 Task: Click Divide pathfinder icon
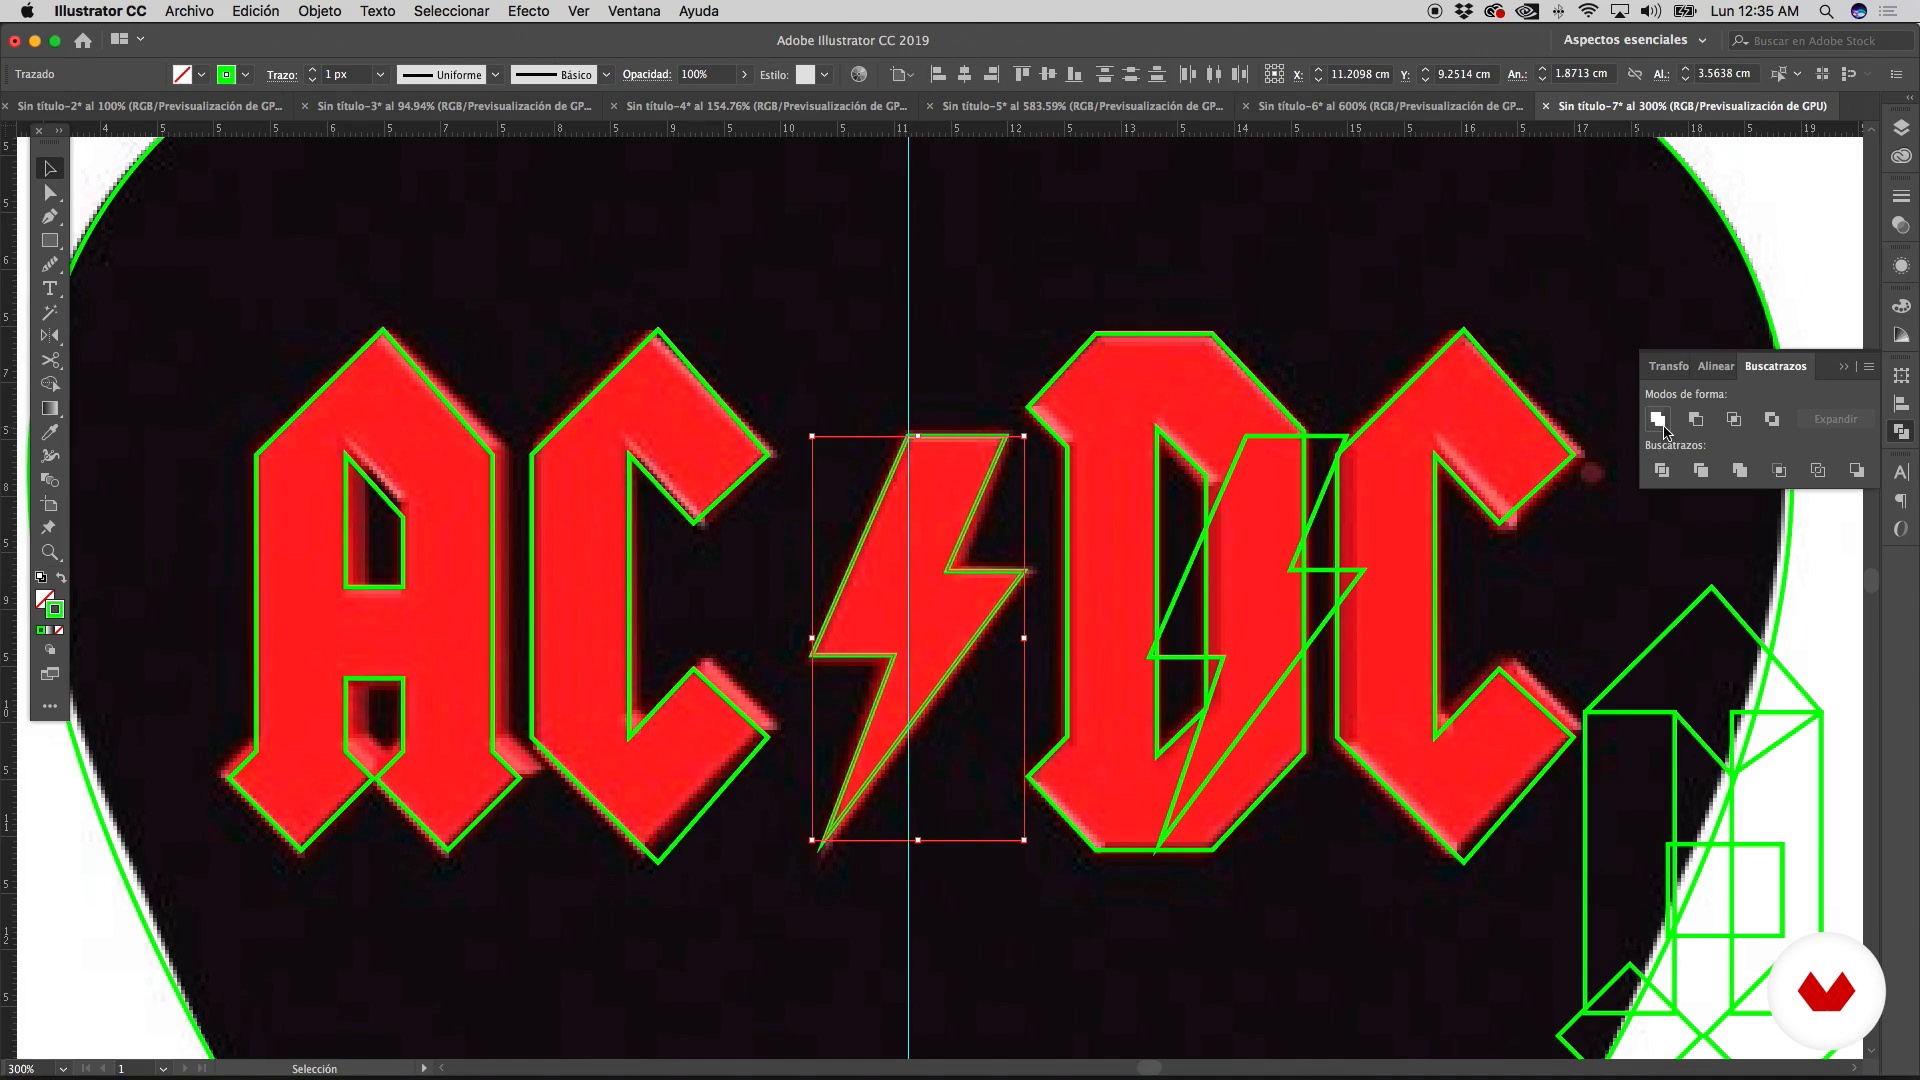pos(1662,470)
